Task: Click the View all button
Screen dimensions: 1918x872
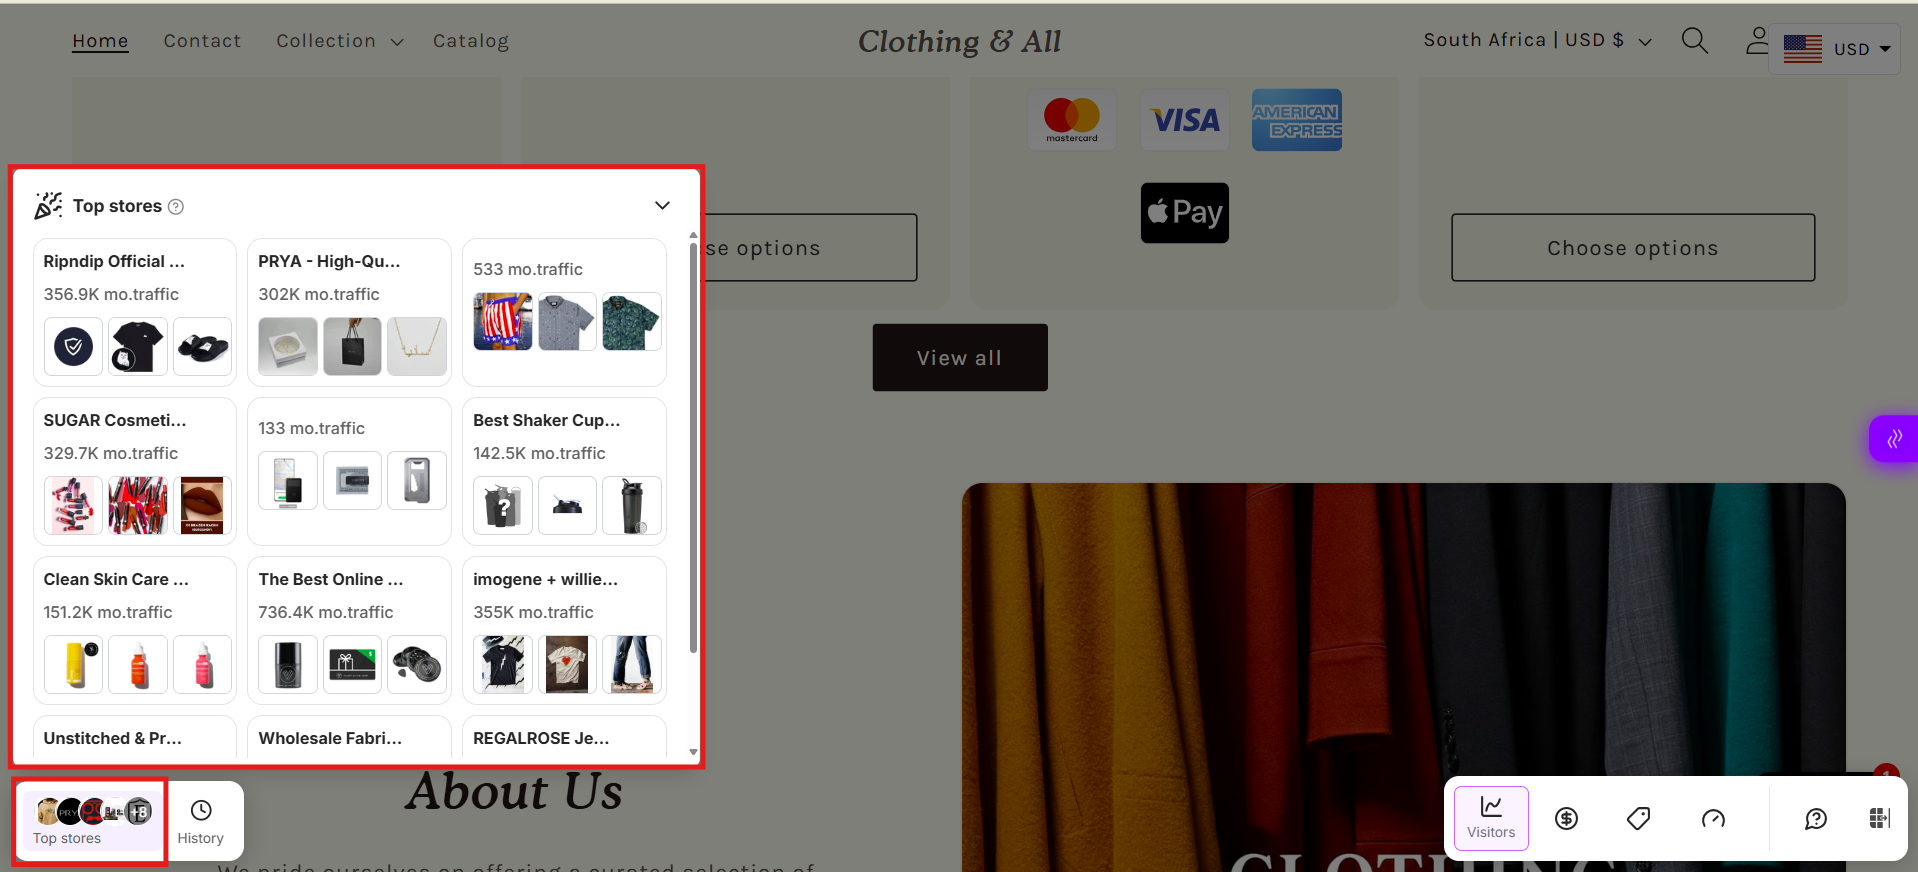Action: tap(960, 357)
